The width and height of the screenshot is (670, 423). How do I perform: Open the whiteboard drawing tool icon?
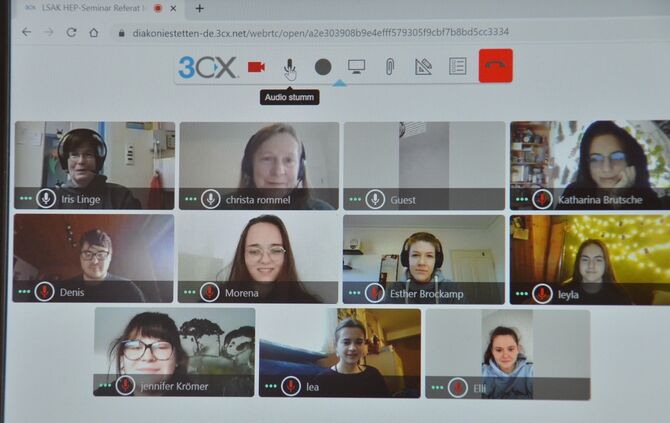pos(423,67)
